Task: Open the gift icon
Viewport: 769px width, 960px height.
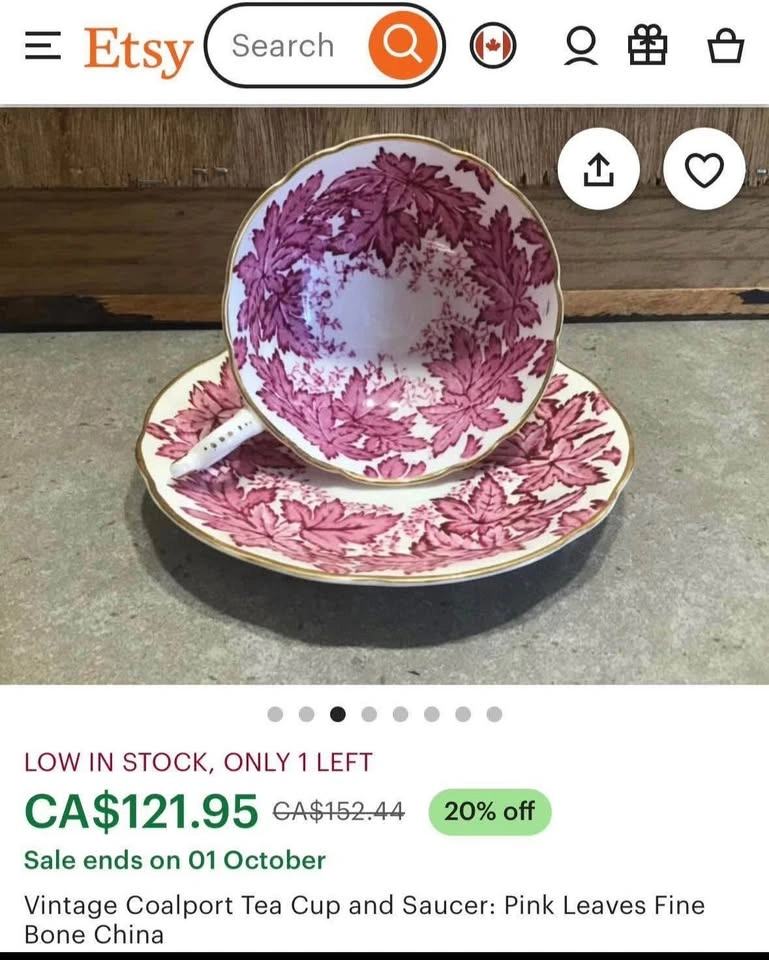Action: tap(648, 45)
